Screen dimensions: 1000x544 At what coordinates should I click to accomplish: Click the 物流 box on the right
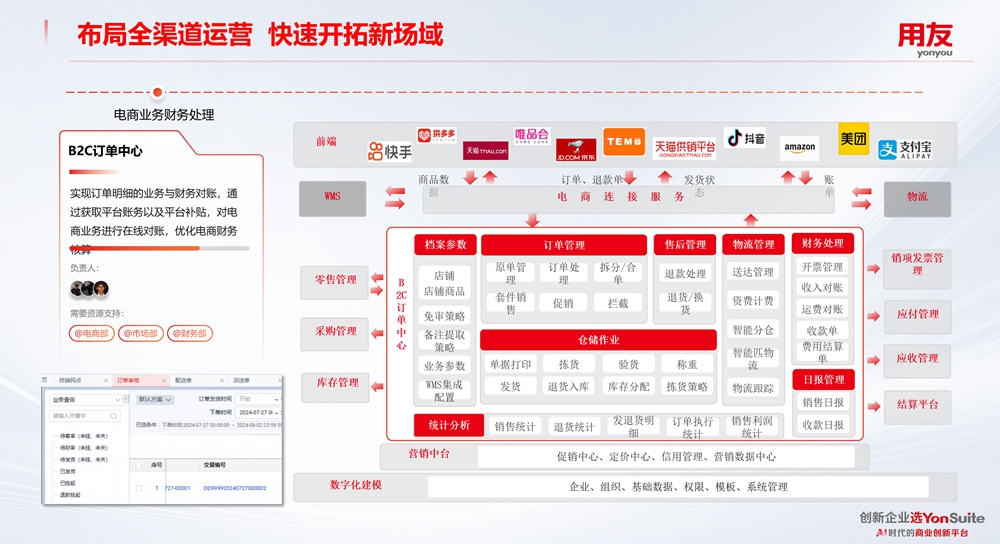(x=917, y=198)
